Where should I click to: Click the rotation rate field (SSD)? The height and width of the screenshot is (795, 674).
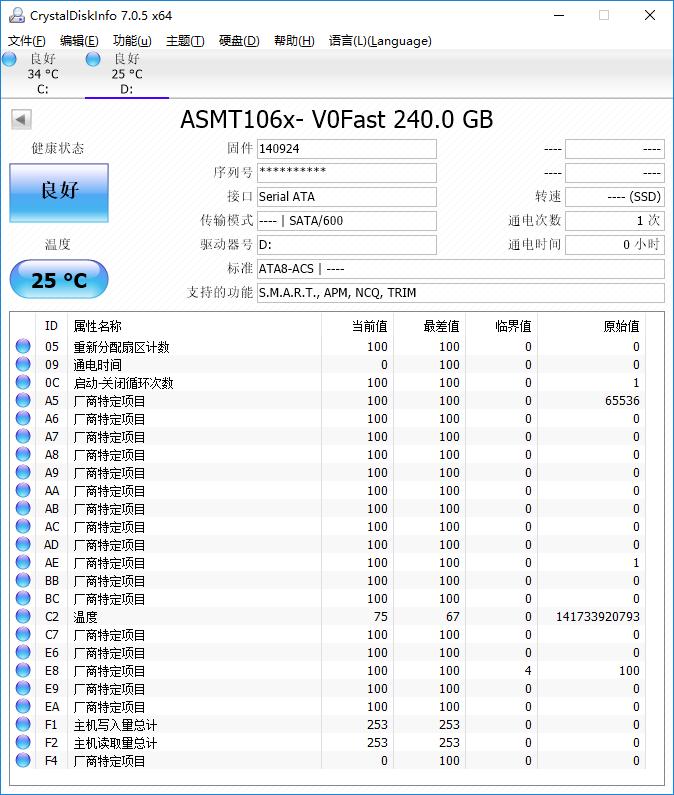coord(615,197)
